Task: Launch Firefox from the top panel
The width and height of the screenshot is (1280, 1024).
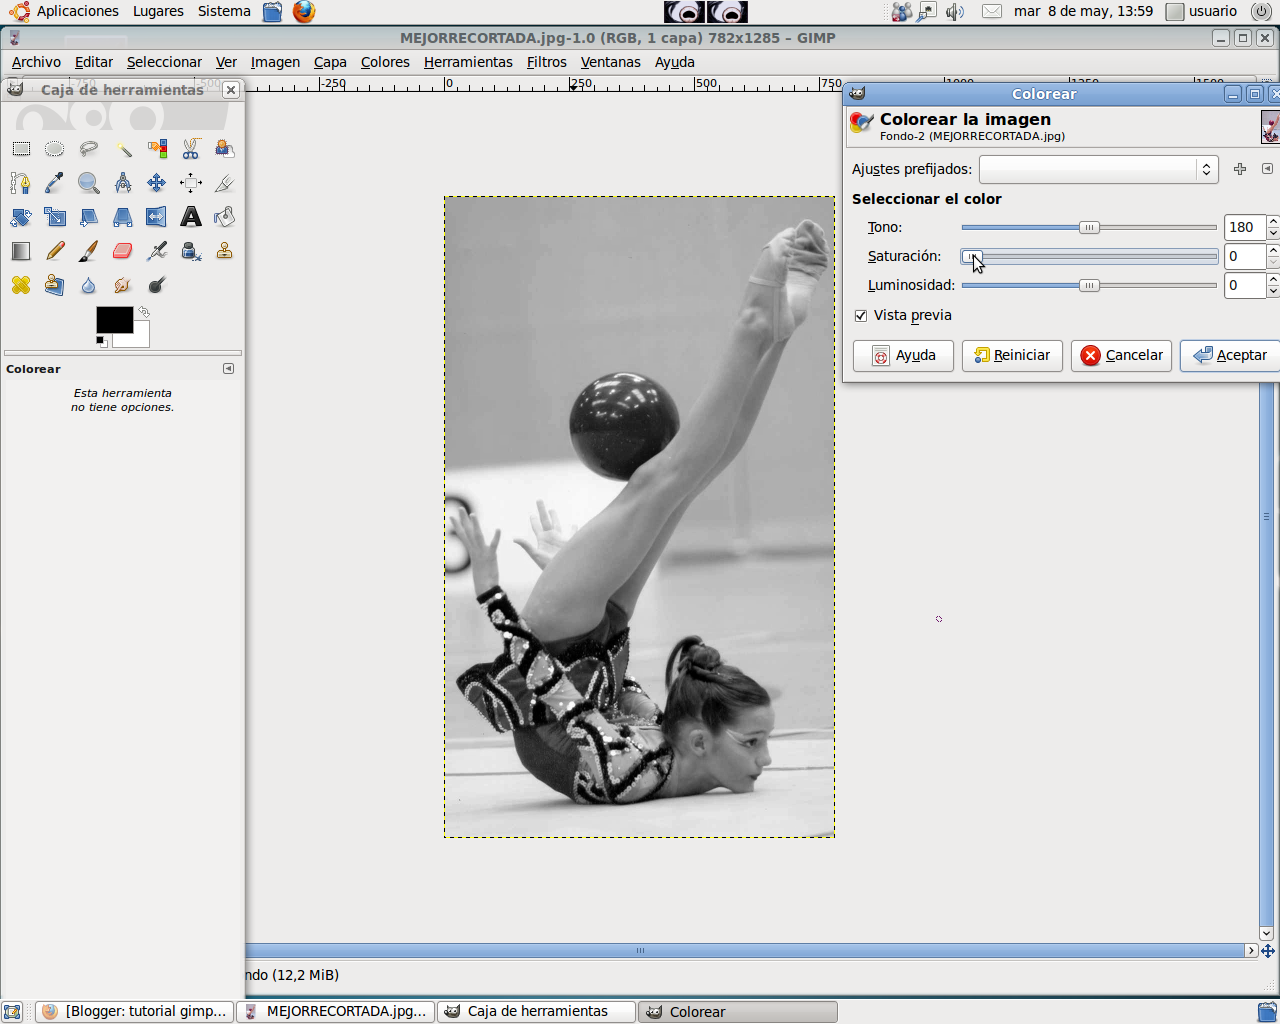Action: 304,12
